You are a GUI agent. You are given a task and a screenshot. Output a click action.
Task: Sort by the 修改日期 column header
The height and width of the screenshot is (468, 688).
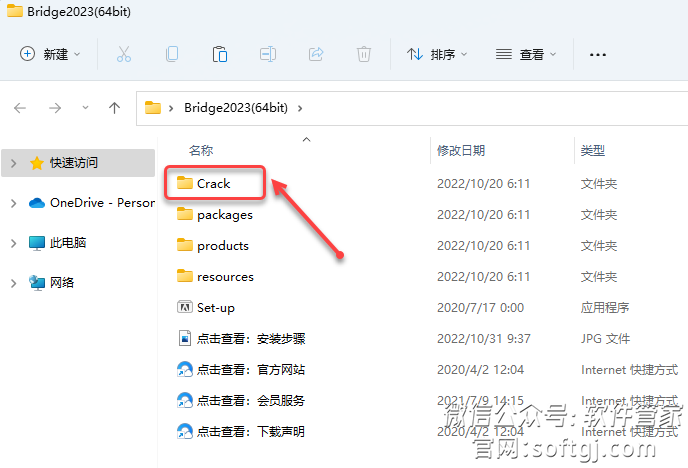click(461, 150)
